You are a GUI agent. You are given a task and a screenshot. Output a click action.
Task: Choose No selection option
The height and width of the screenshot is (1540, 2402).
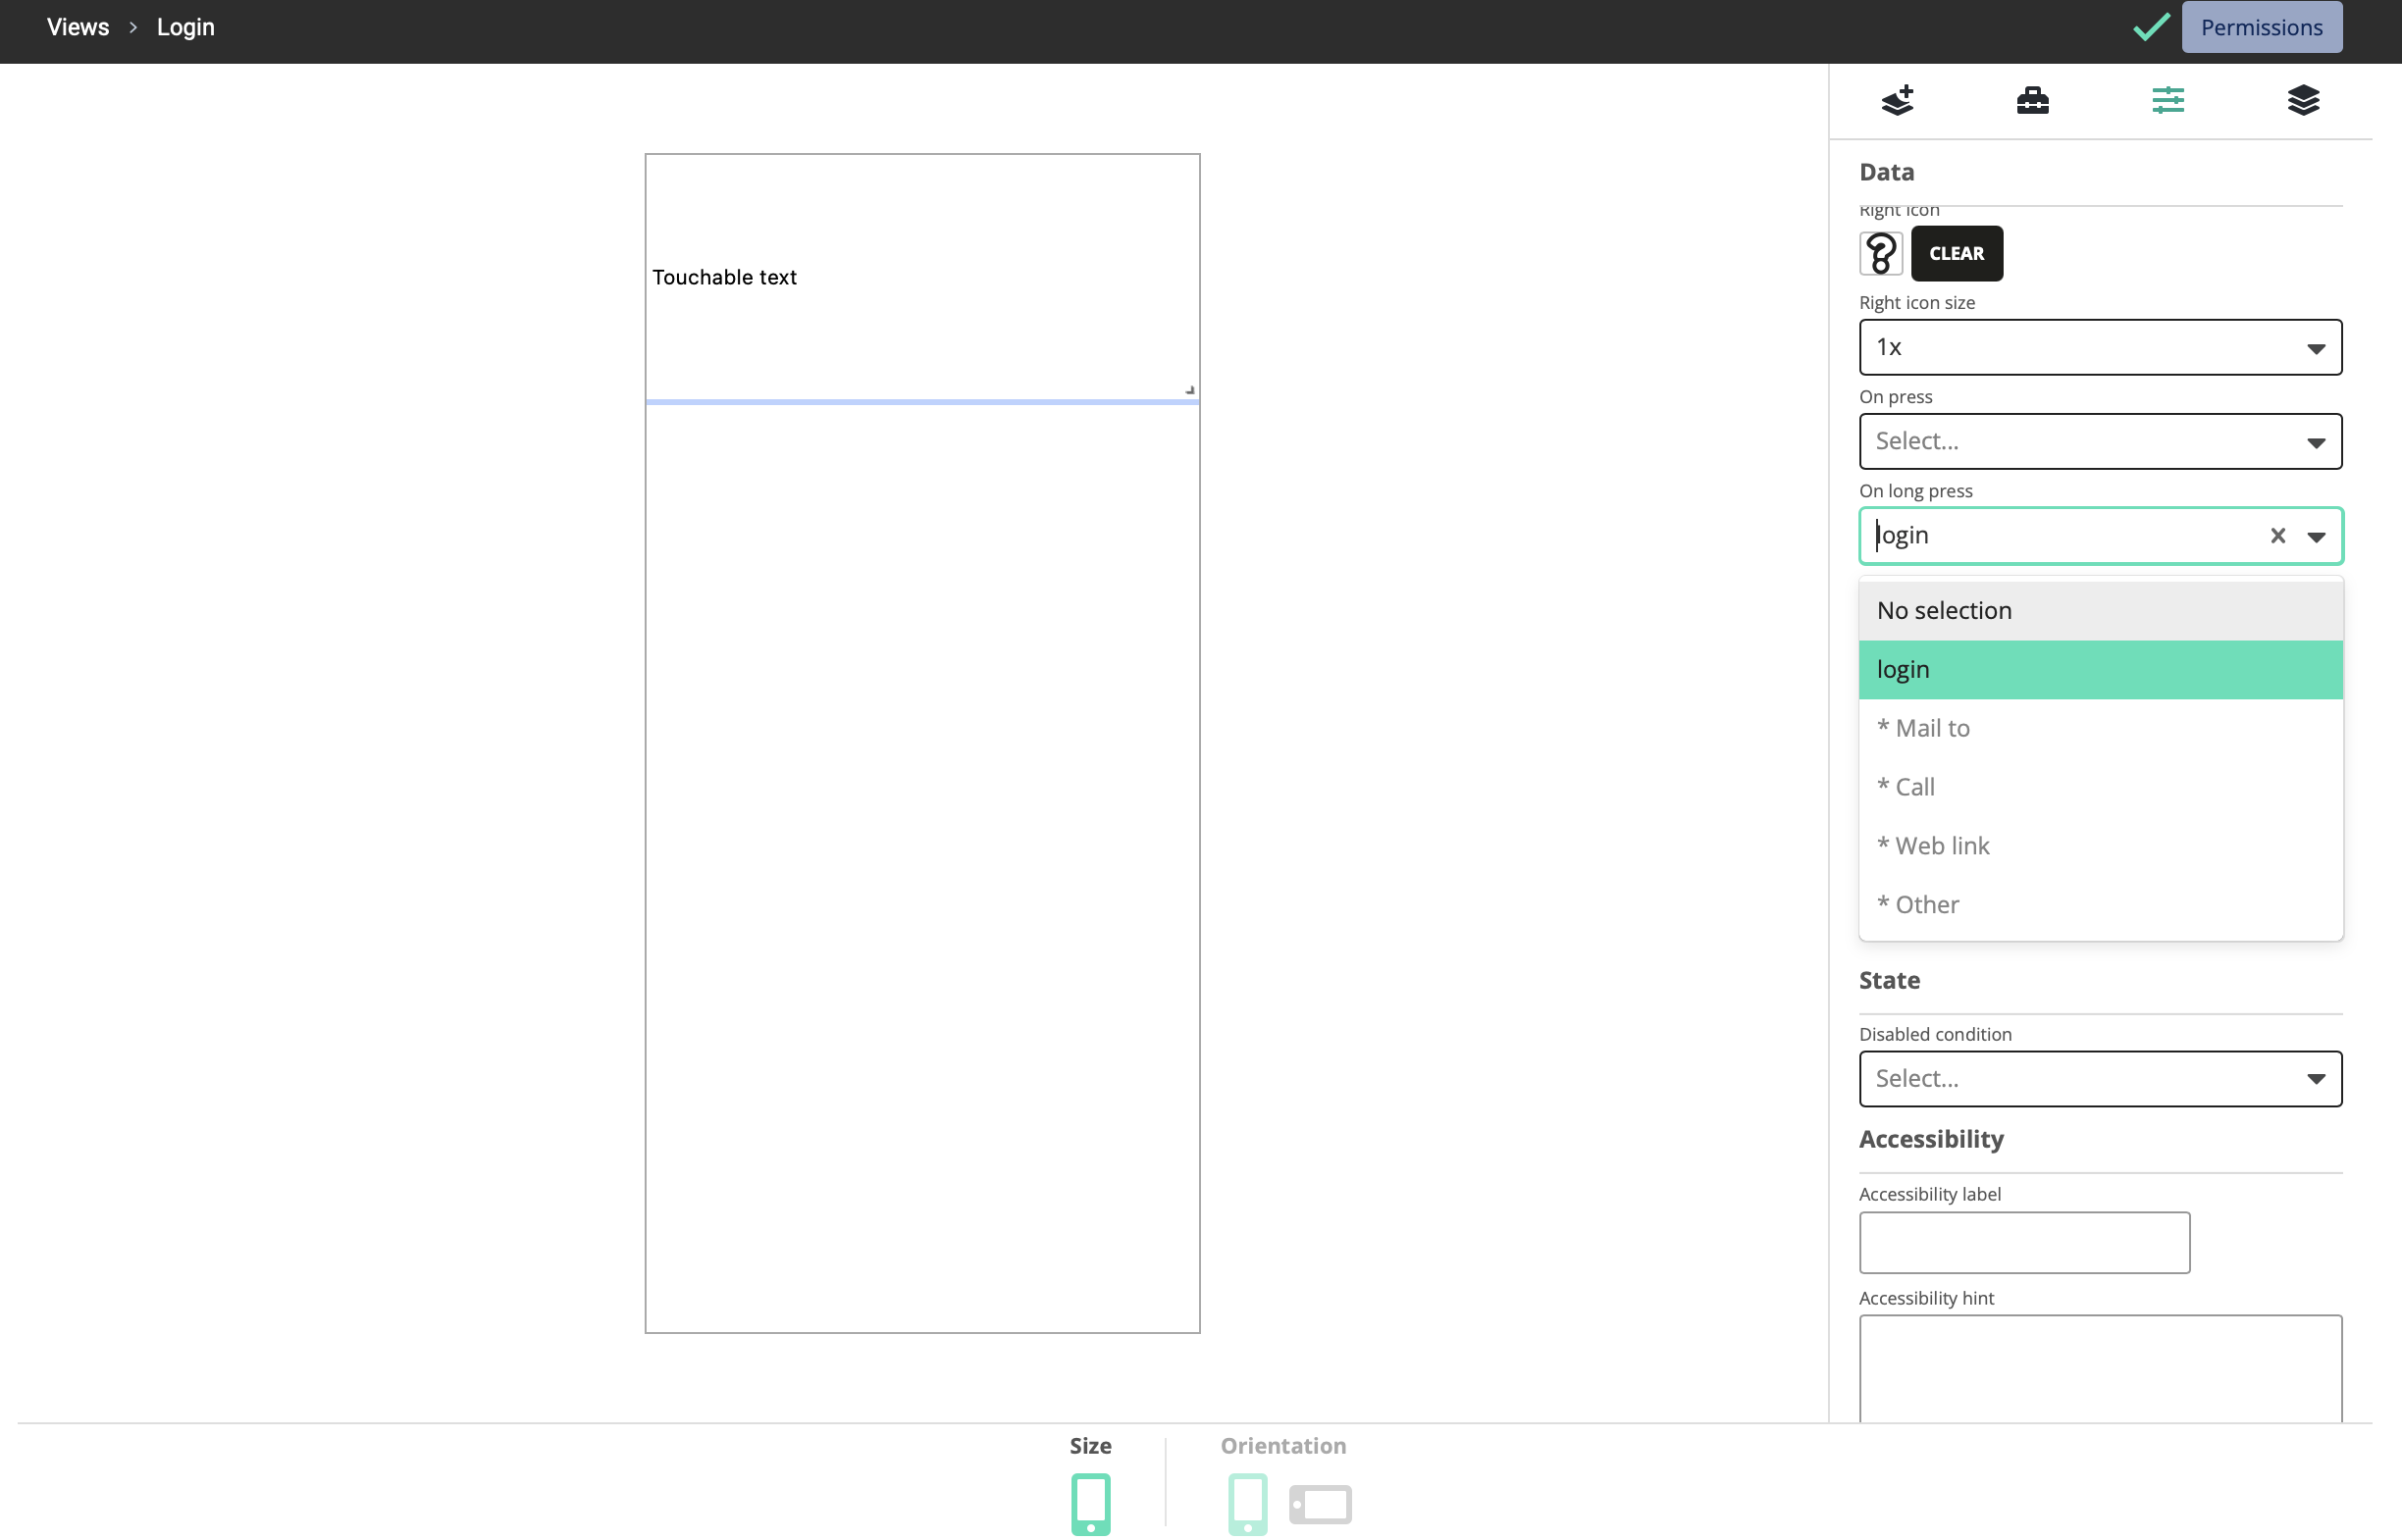click(x=2100, y=610)
